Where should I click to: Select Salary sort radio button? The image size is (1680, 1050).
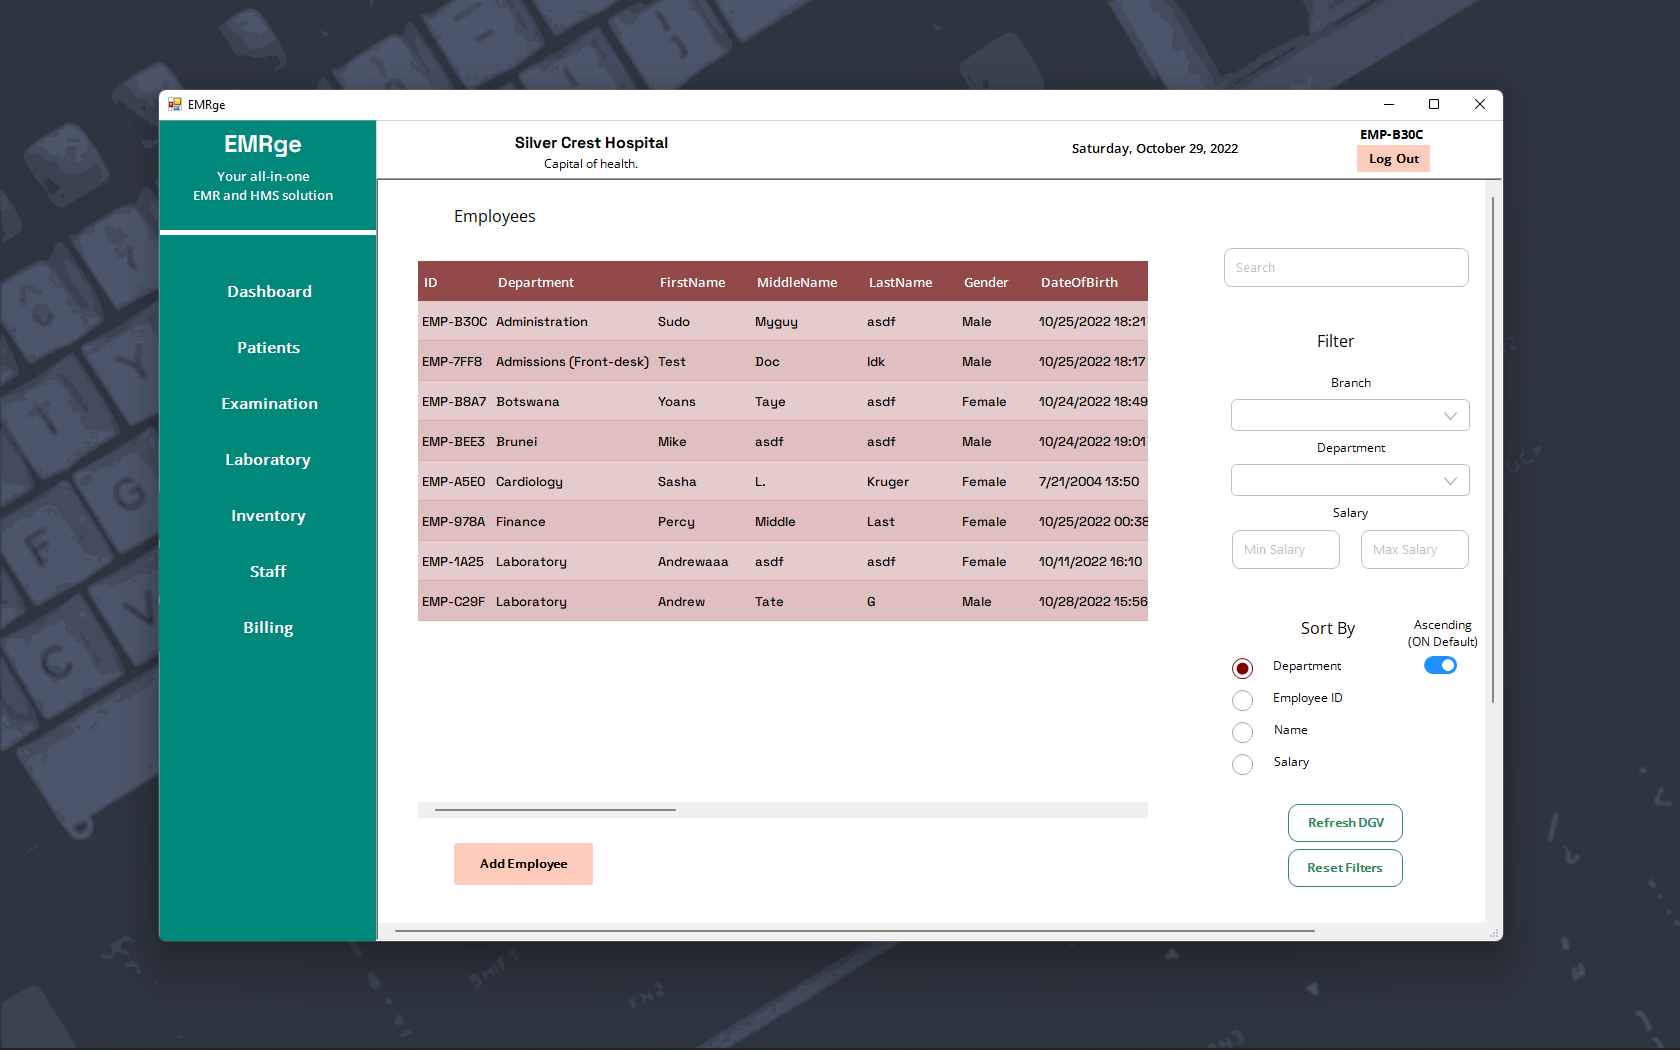point(1242,764)
